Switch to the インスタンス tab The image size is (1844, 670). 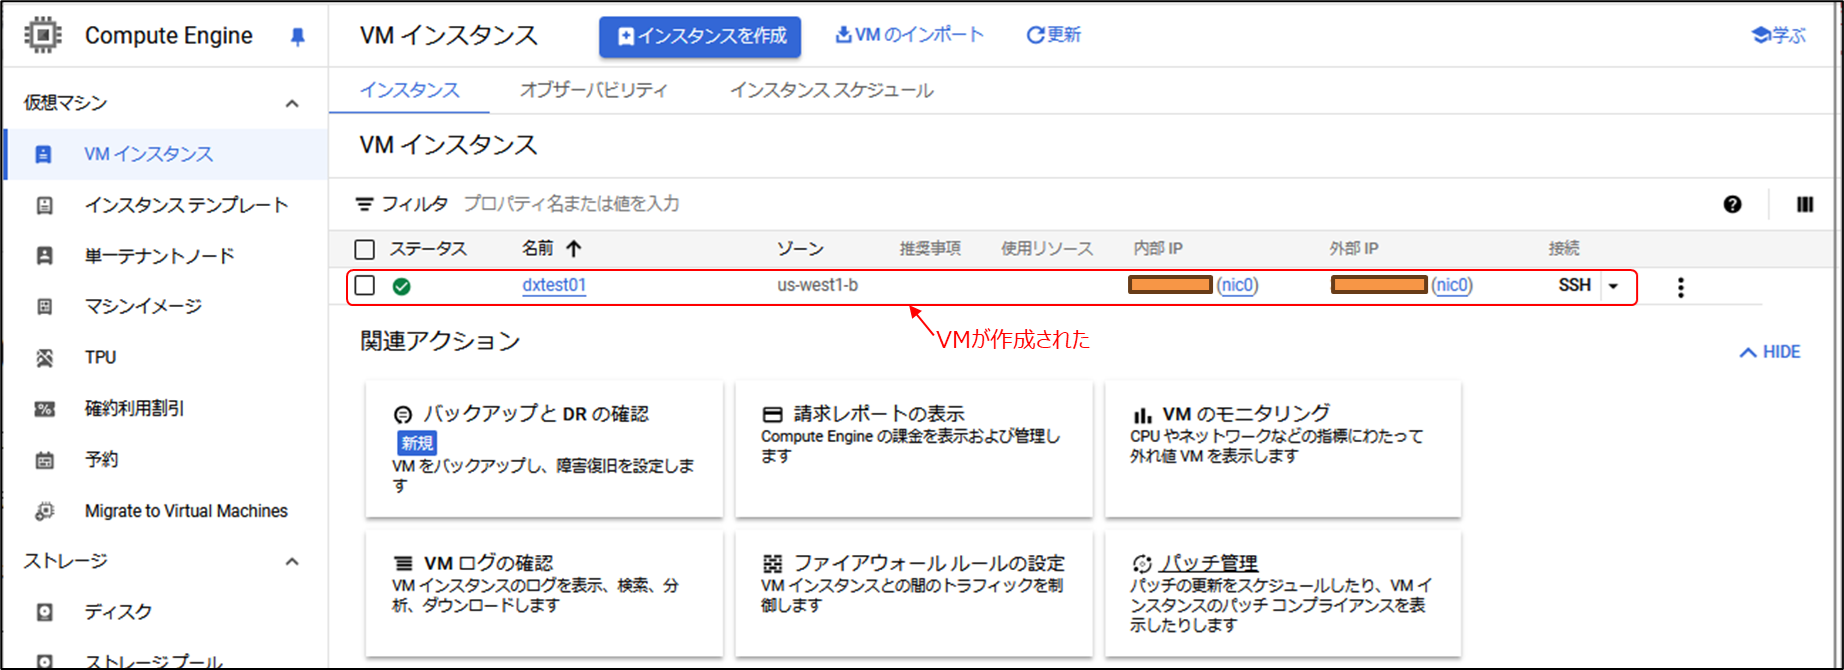pos(410,91)
